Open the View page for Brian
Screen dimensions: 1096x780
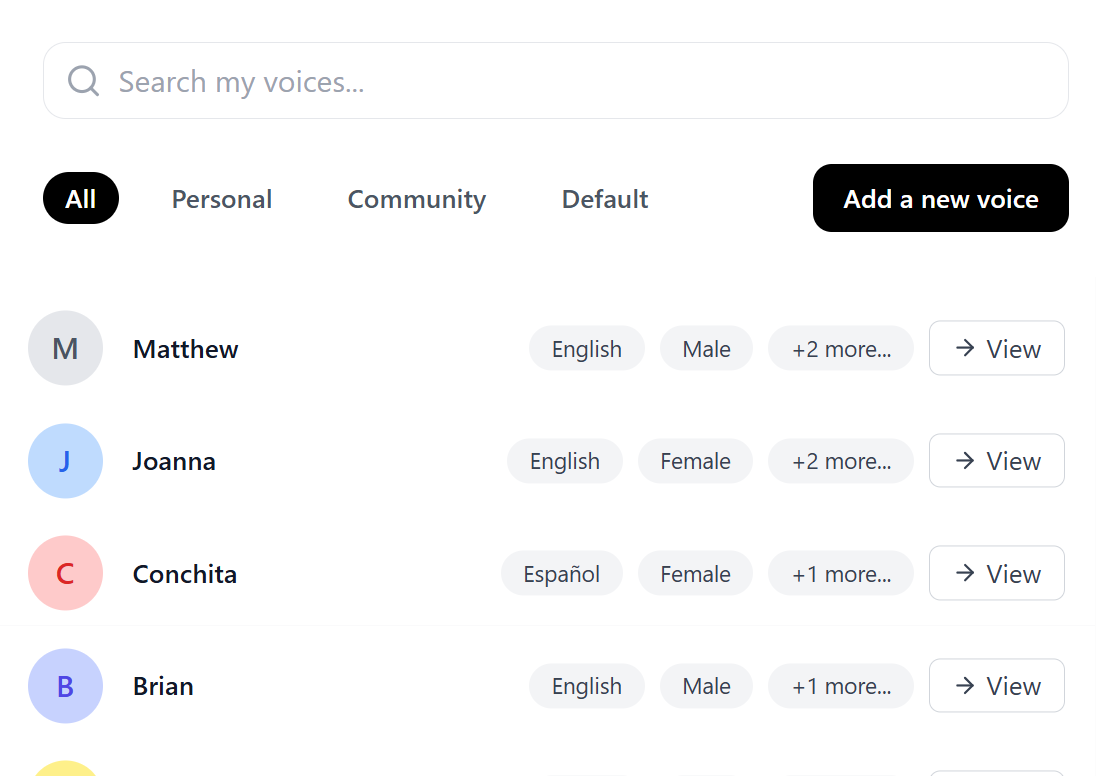pyautogui.click(x=996, y=686)
